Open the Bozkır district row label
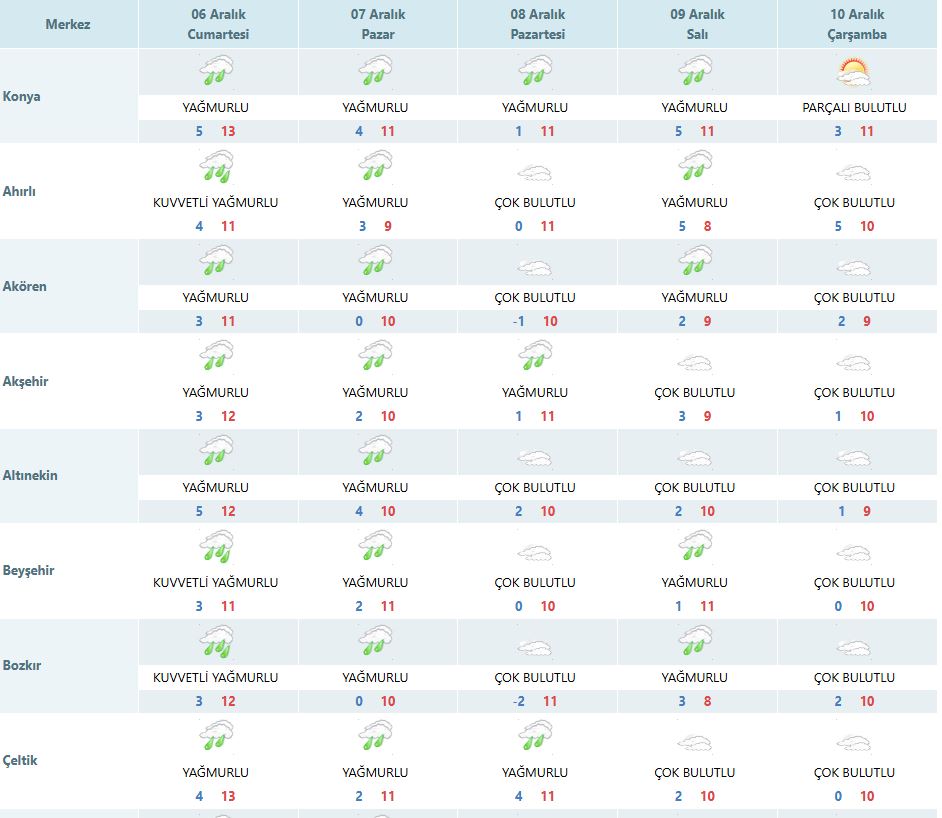Image resolution: width=942 pixels, height=818 pixels. (23, 665)
